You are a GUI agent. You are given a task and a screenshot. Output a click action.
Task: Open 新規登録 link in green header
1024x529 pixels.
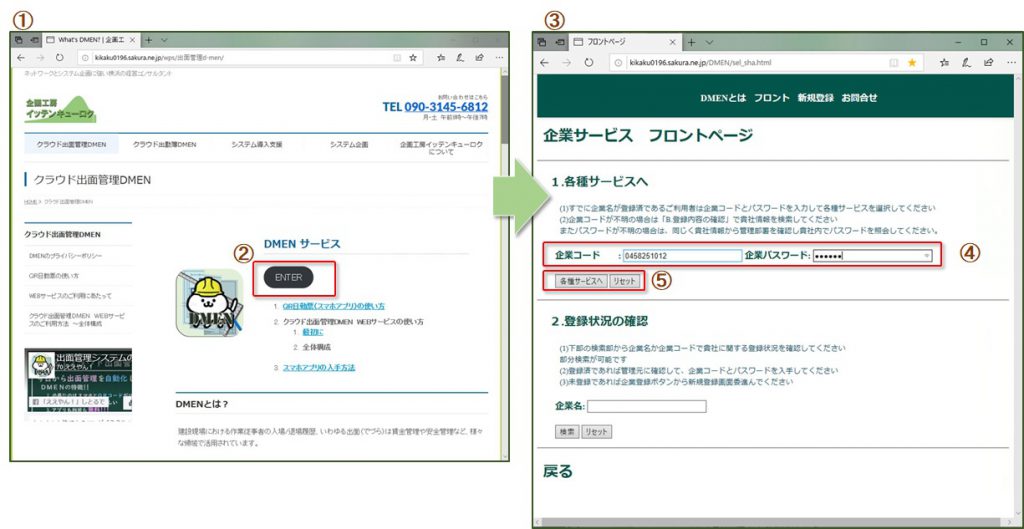tap(815, 98)
